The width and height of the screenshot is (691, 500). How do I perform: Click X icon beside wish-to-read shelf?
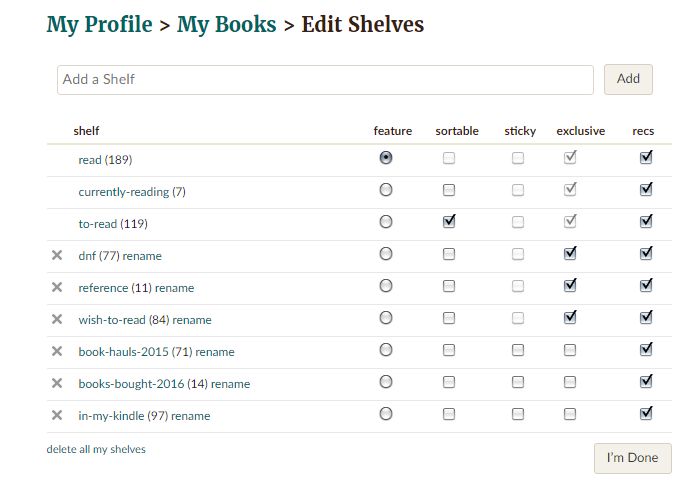coord(57,319)
